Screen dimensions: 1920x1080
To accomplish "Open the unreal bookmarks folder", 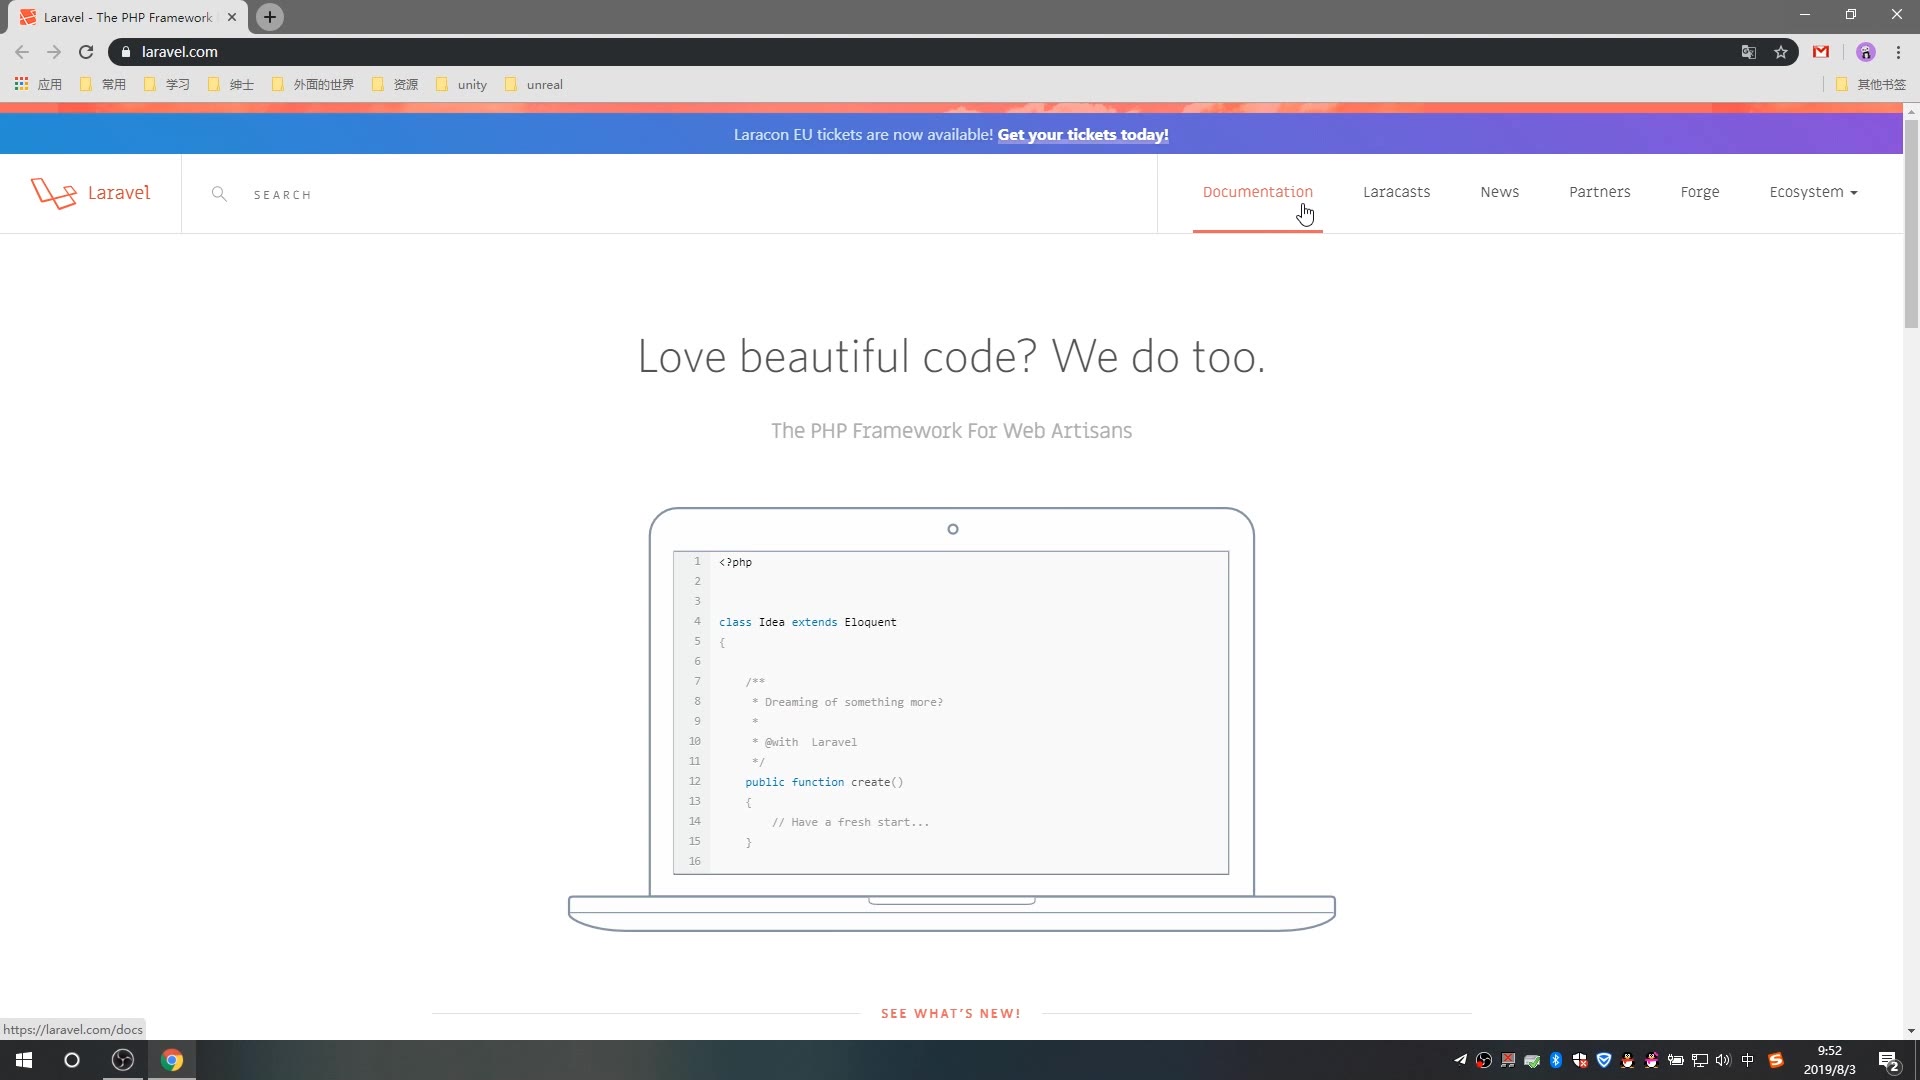I will [x=535, y=84].
